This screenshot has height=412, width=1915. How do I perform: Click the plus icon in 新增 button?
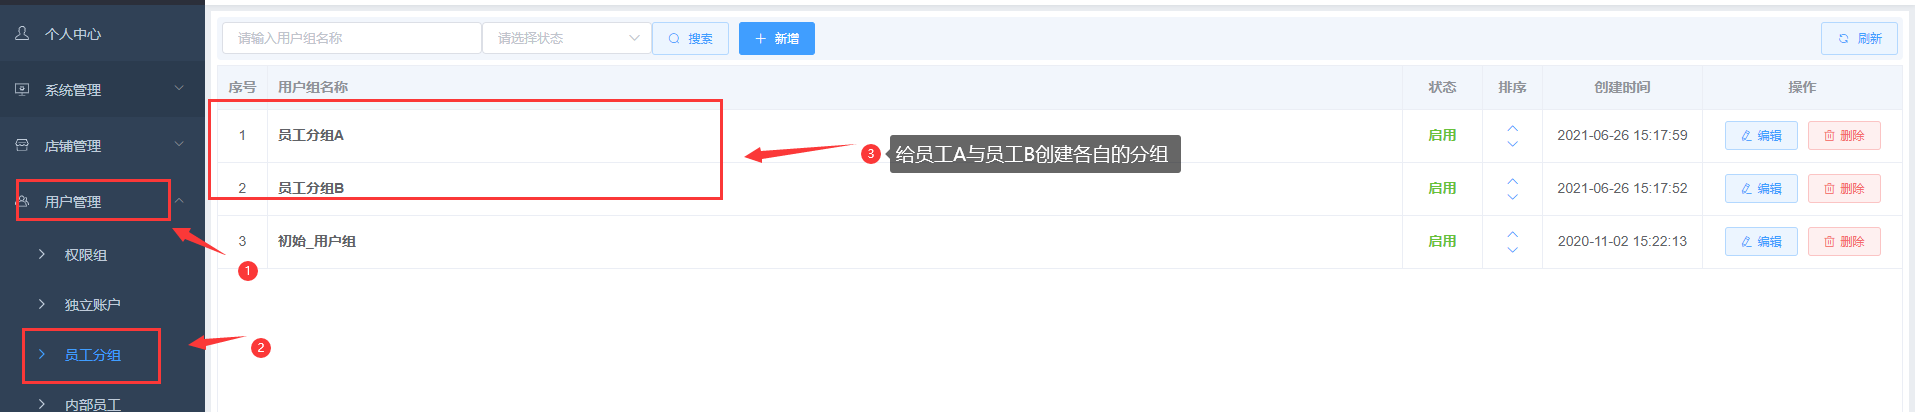(x=760, y=38)
